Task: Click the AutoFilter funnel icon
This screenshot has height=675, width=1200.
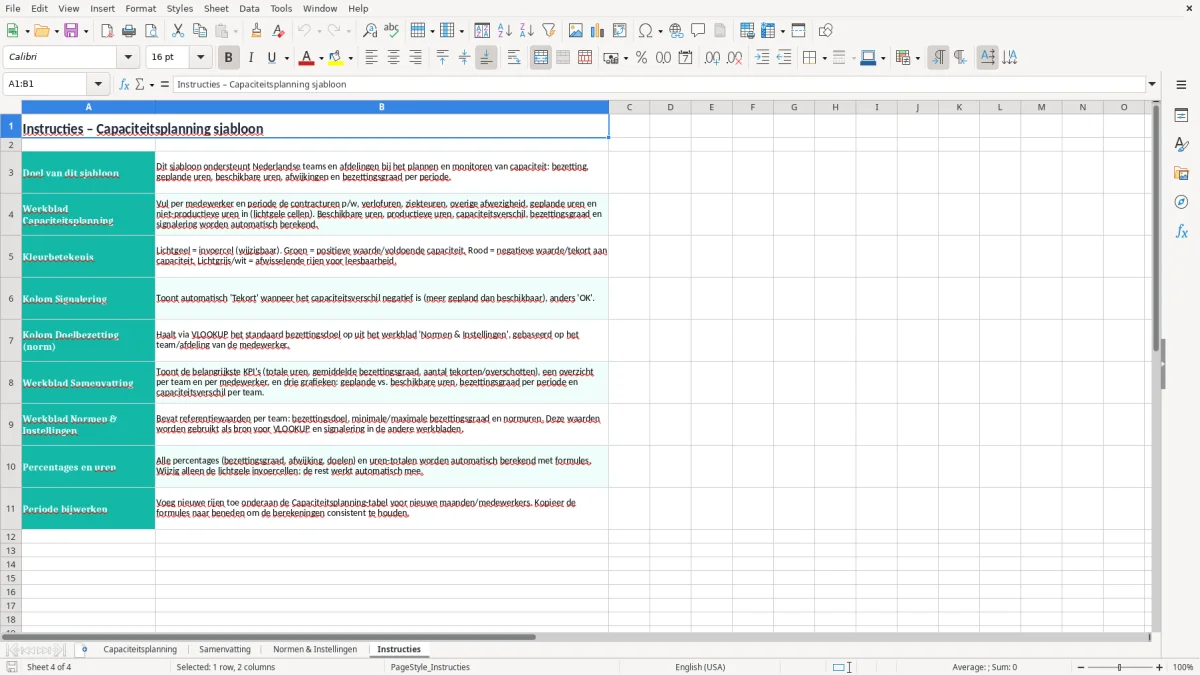Action: pos(548,31)
